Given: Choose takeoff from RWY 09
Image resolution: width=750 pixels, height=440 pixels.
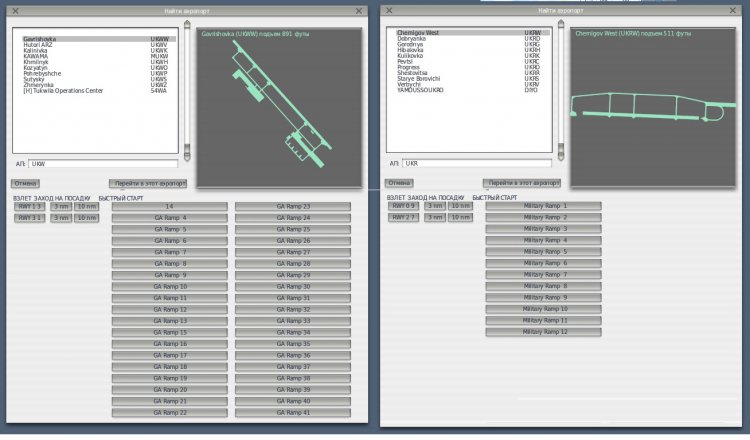Looking at the screenshot, I should coord(404,206).
